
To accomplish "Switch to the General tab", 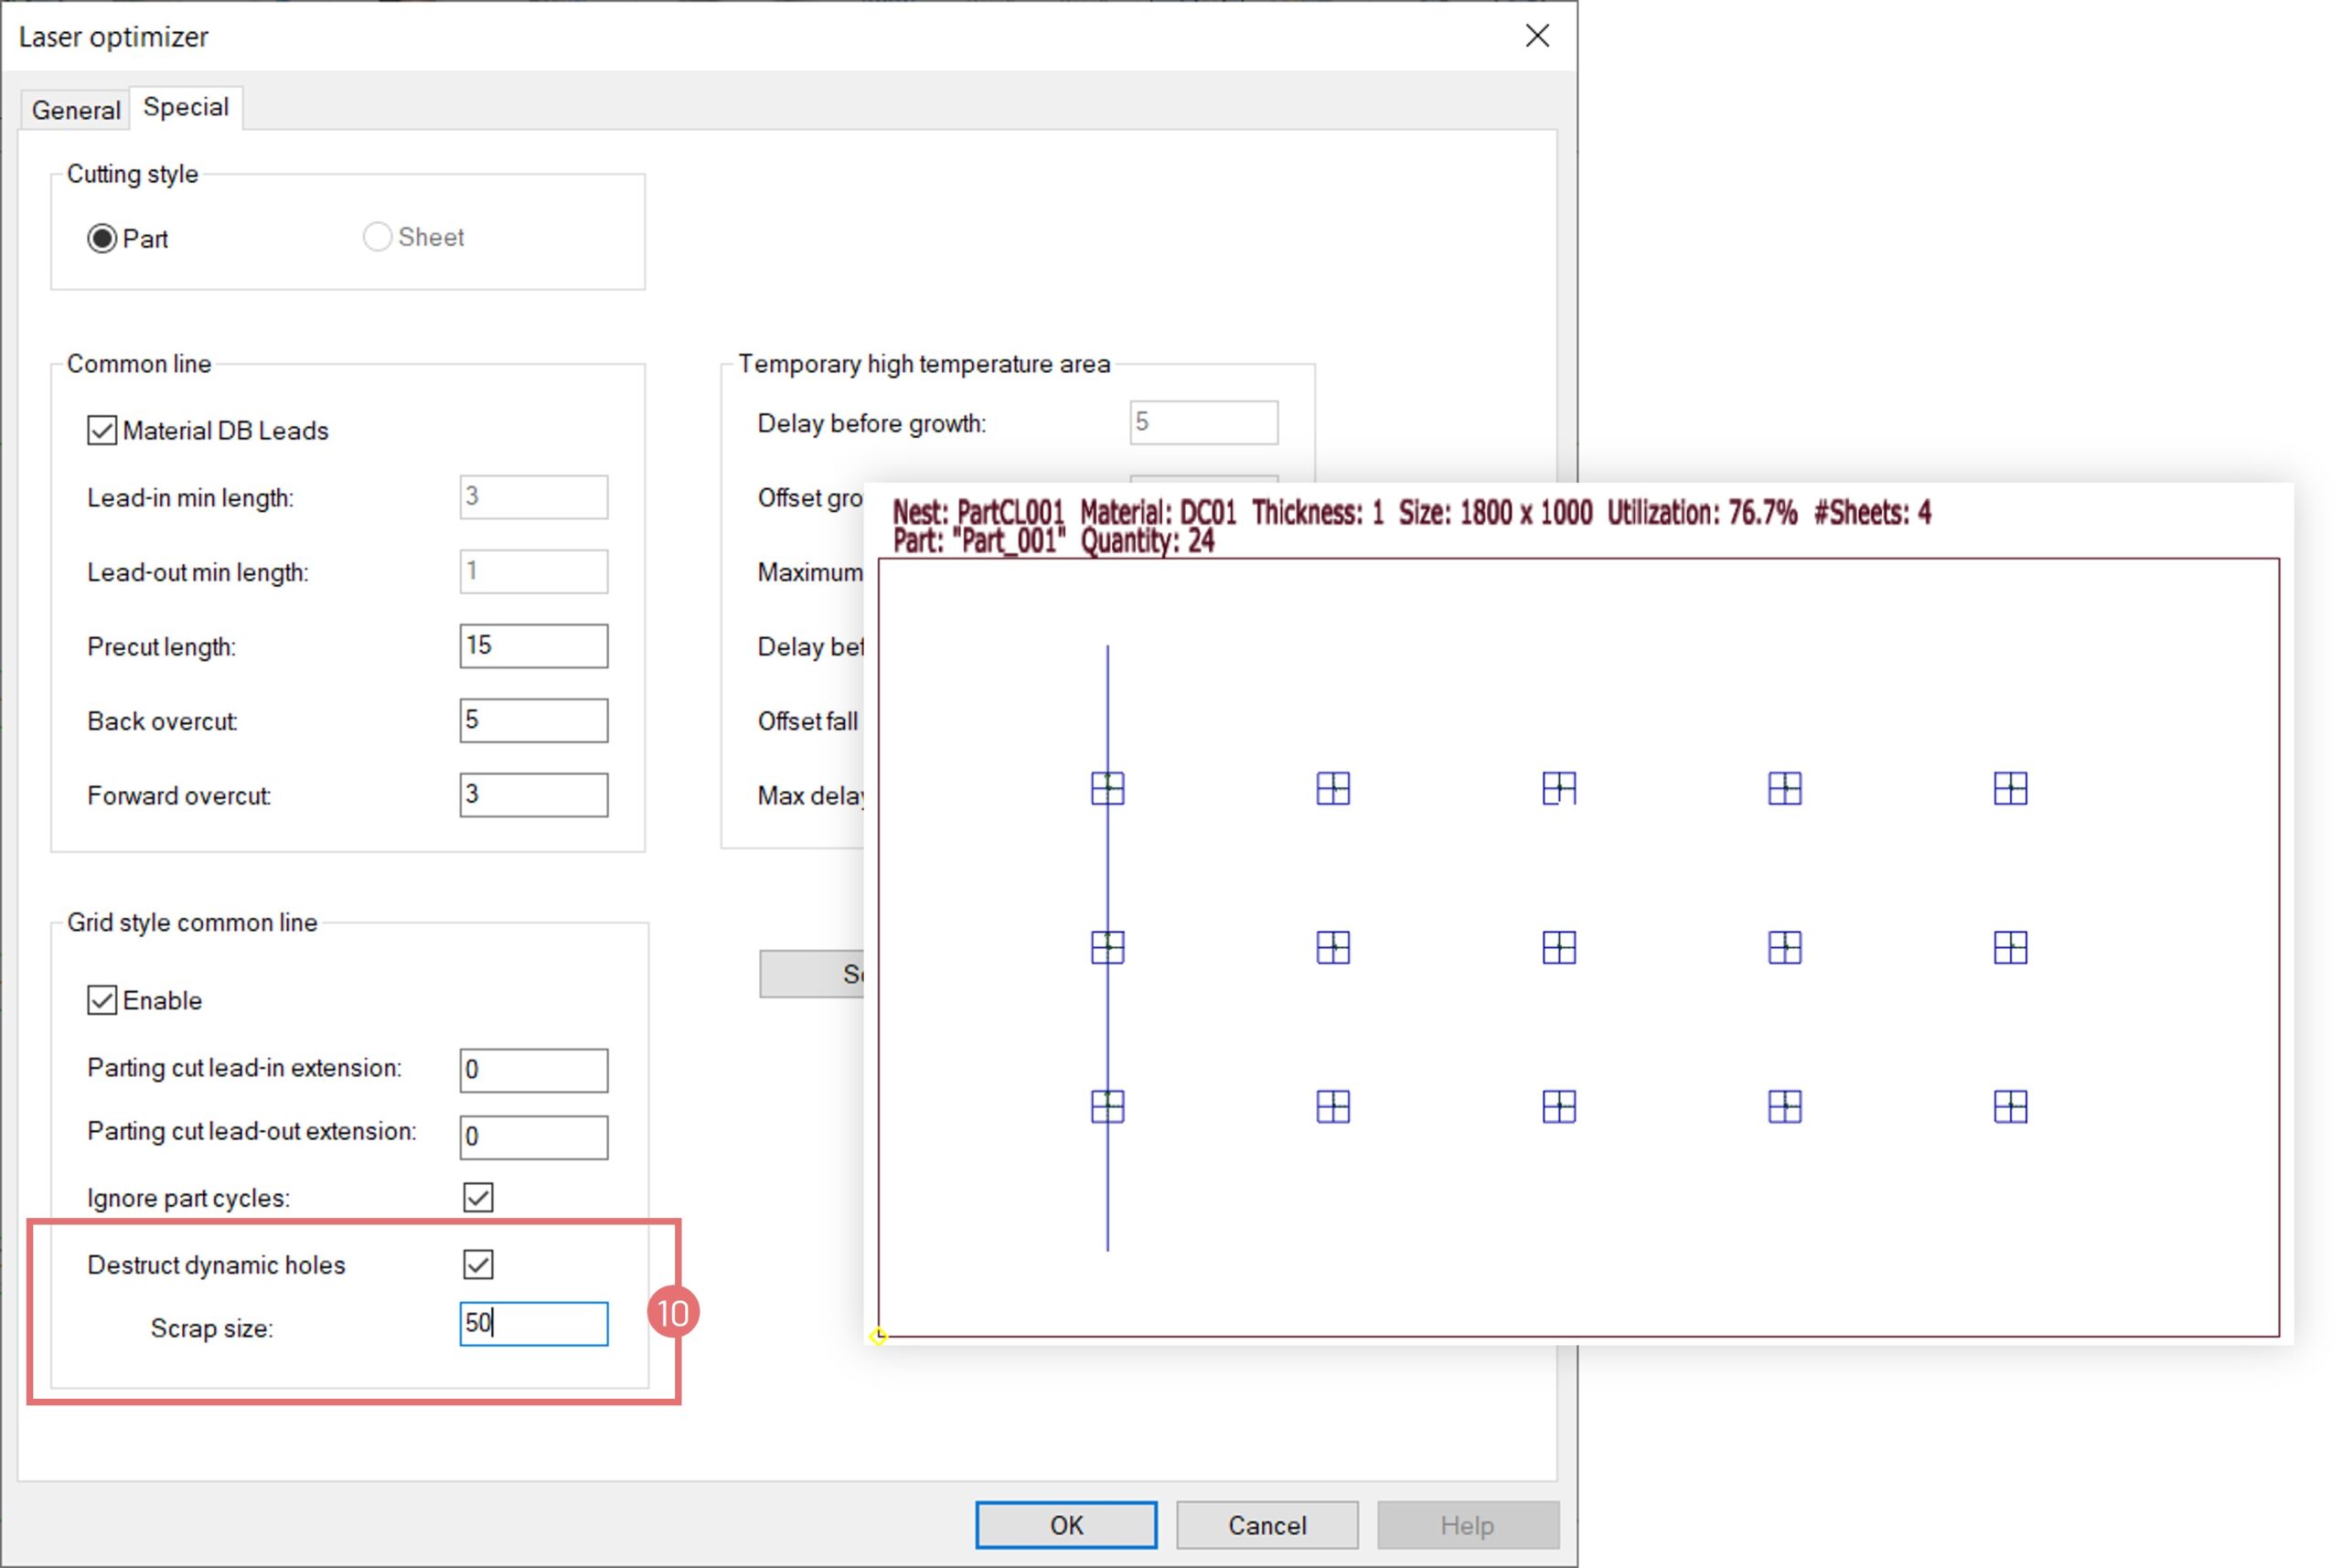I will pyautogui.click(x=76, y=110).
